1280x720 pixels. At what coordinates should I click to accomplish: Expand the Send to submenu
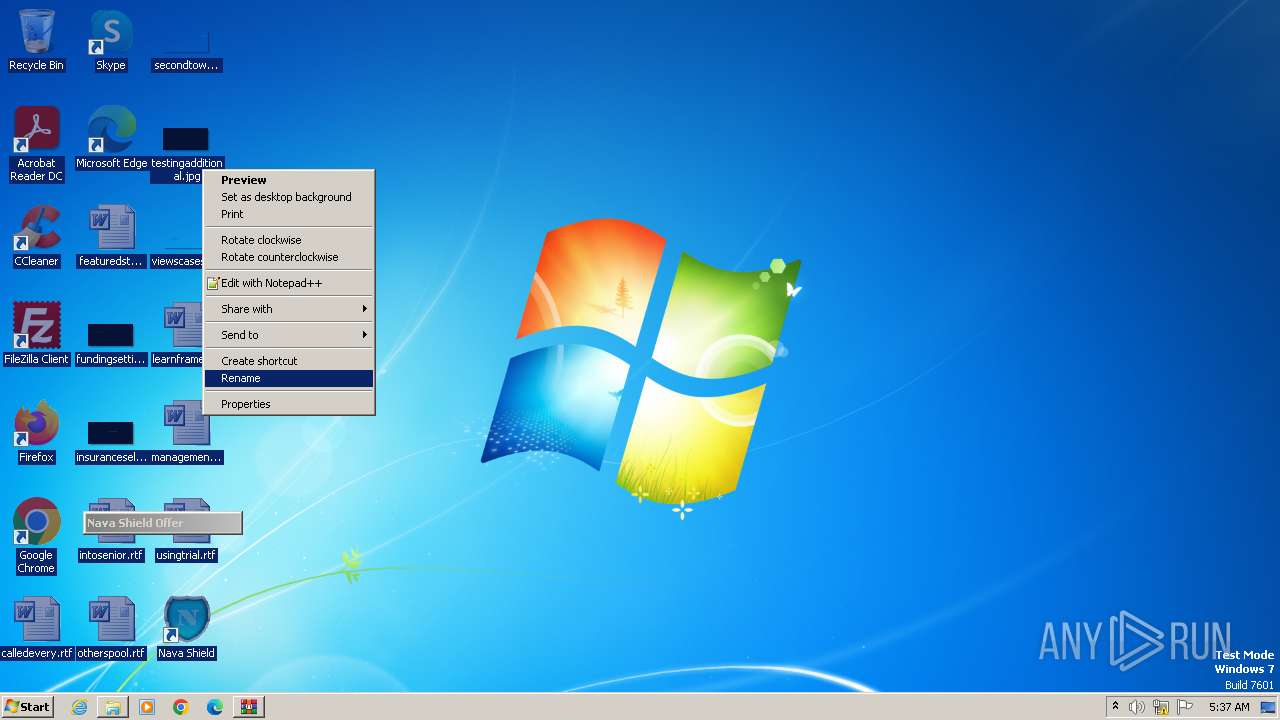(289, 335)
